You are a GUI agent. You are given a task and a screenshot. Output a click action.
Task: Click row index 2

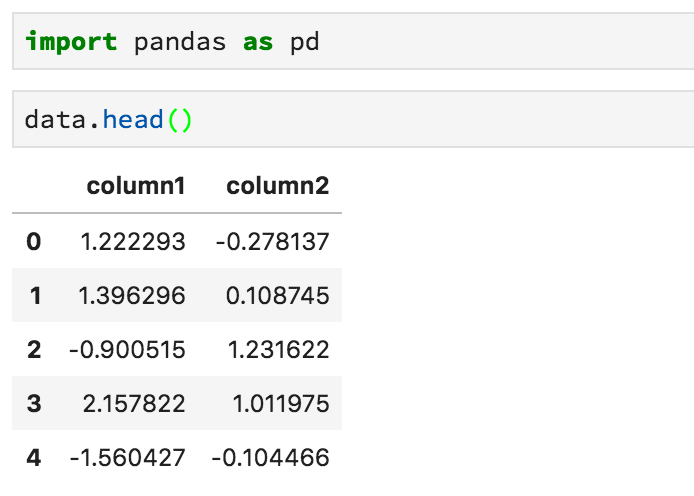point(34,350)
